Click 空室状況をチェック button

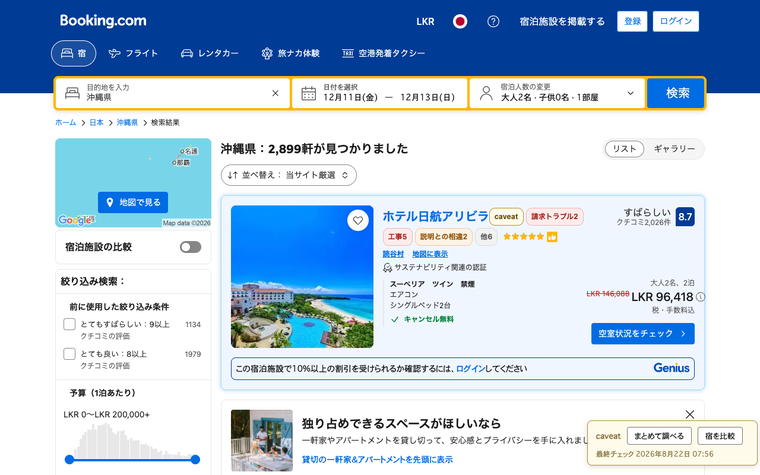pyautogui.click(x=643, y=333)
